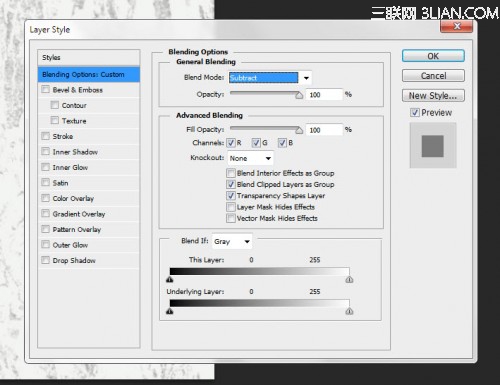Select Blending Options: Custom in list
500x385 pixels.
click(x=89, y=75)
